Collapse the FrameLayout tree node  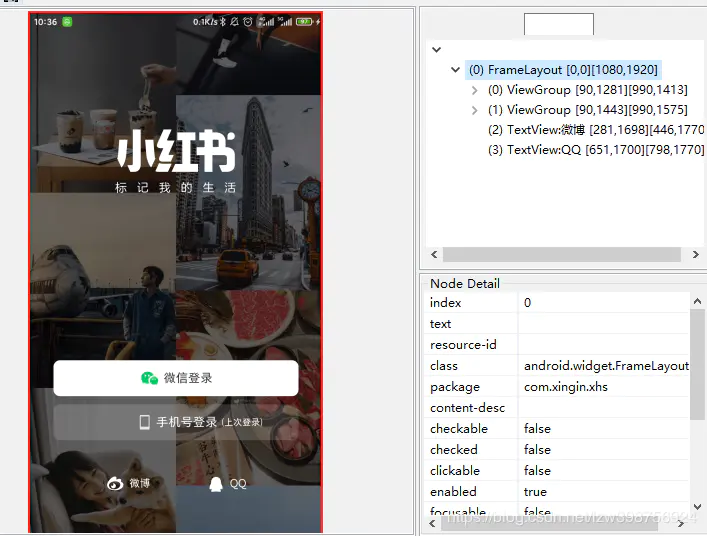pos(455,70)
